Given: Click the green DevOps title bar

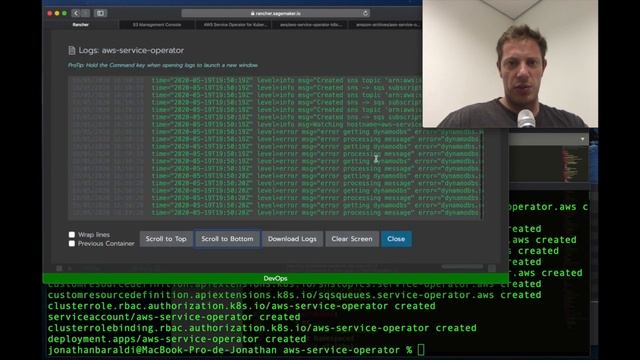Looking at the screenshot, I should click(276, 278).
